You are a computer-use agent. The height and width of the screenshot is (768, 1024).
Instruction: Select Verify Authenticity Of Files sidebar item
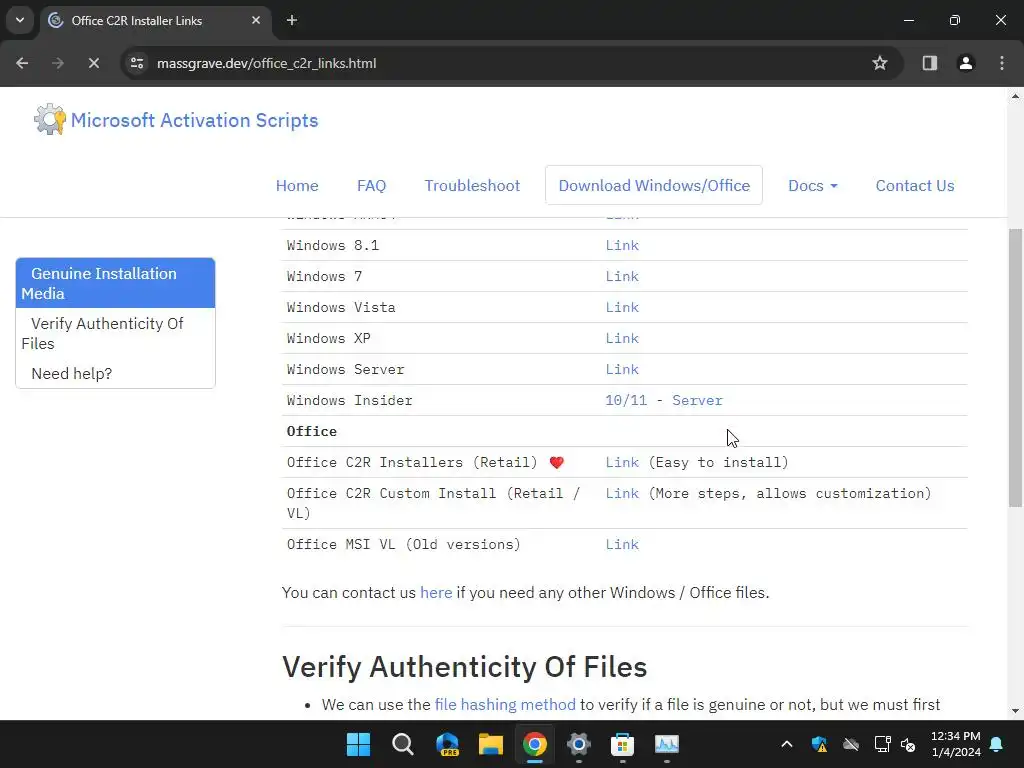click(x=115, y=333)
